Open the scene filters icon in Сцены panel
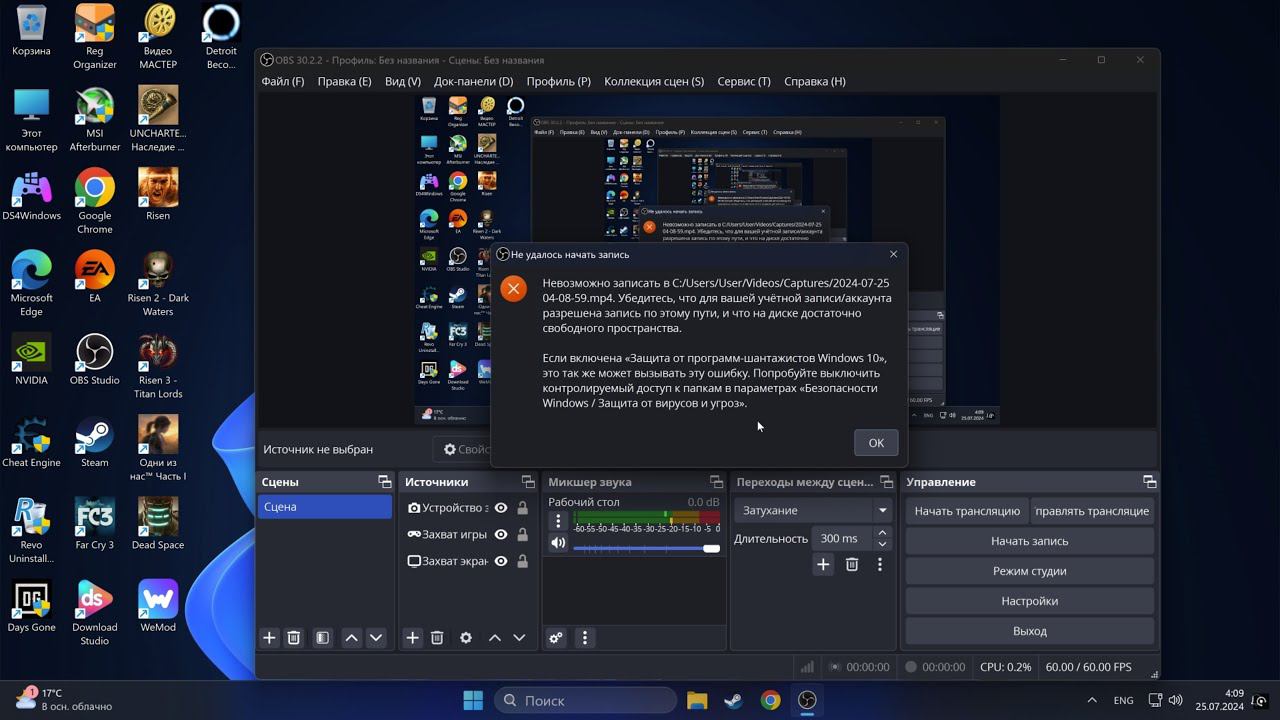Screen dimensions: 1280x720 (322, 638)
